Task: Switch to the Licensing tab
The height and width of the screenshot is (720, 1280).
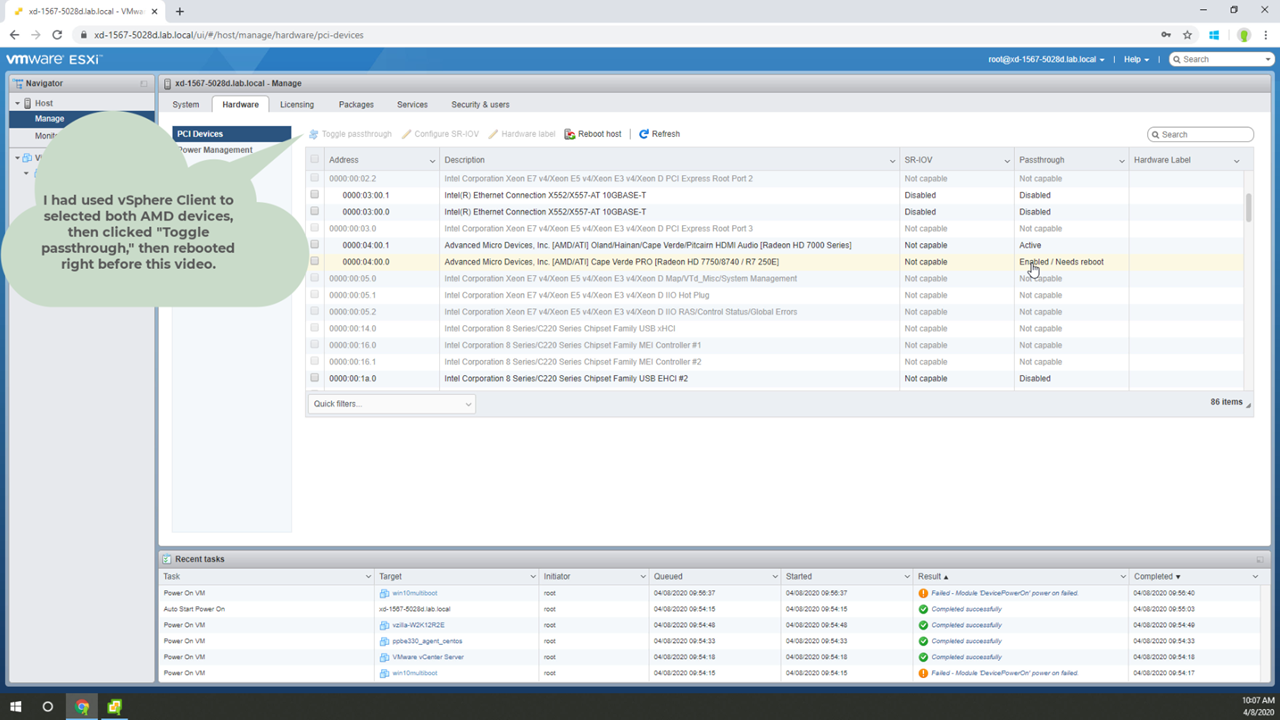Action: [x=297, y=104]
